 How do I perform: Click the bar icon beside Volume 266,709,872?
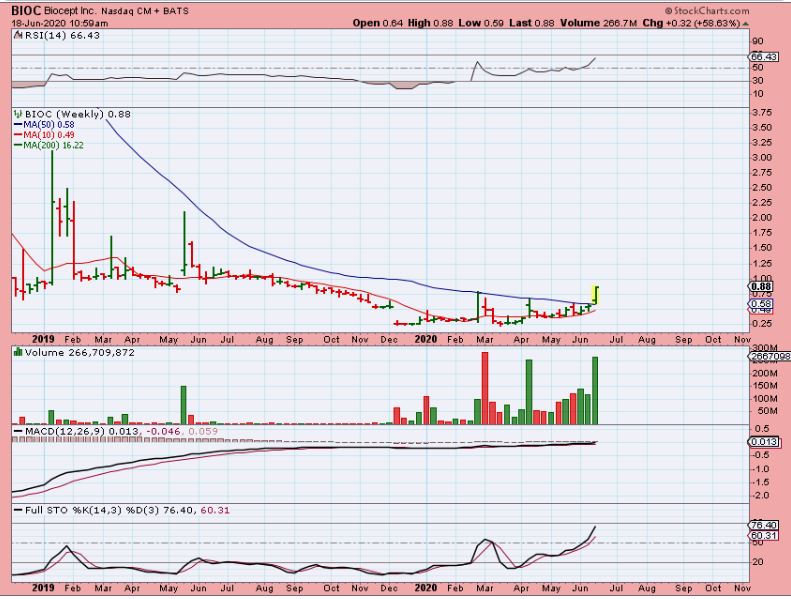coord(18,352)
